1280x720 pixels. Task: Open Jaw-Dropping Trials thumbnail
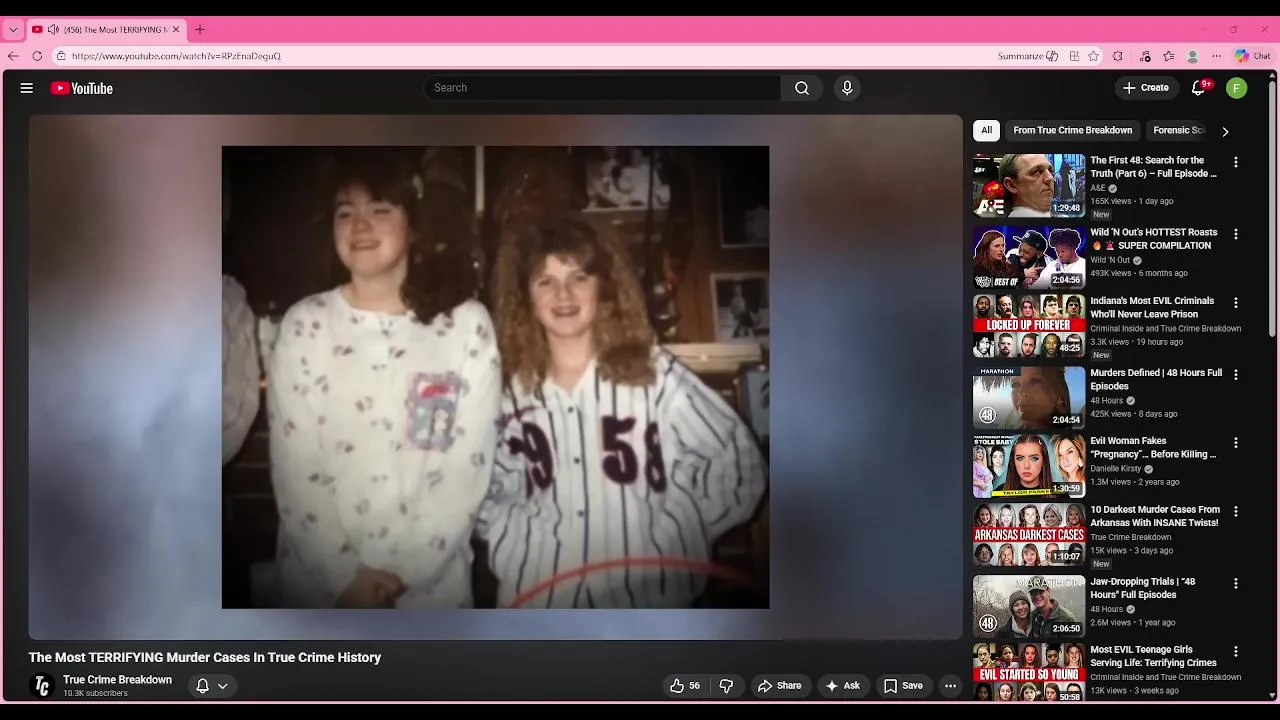click(1029, 606)
